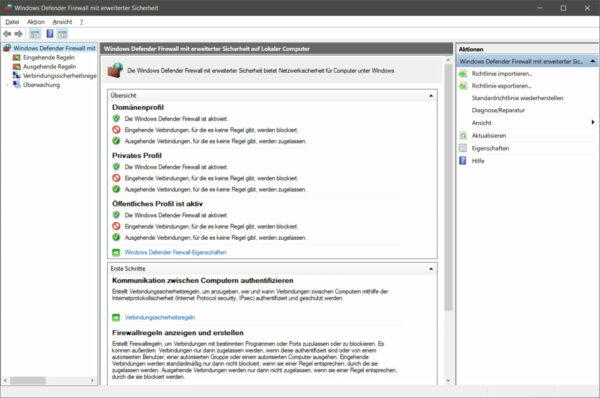Click the Privates Profil heading
This screenshot has height=398, width=600.
[x=137, y=156]
